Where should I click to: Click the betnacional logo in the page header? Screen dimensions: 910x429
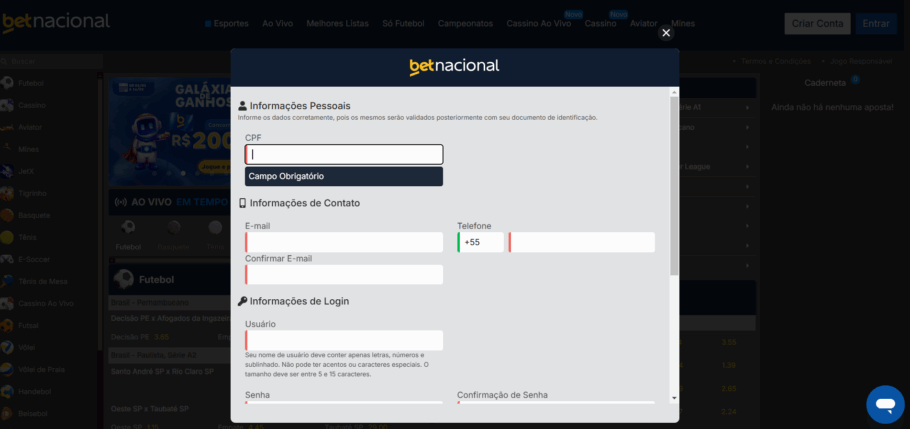coord(56,22)
